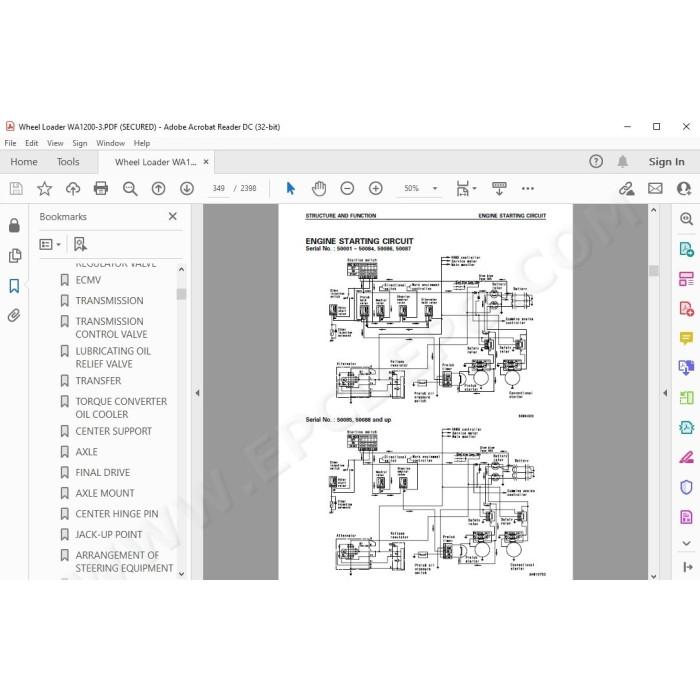The width and height of the screenshot is (700, 700).
Task: Open the Create PDF tool in right pane
Action: point(686,308)
